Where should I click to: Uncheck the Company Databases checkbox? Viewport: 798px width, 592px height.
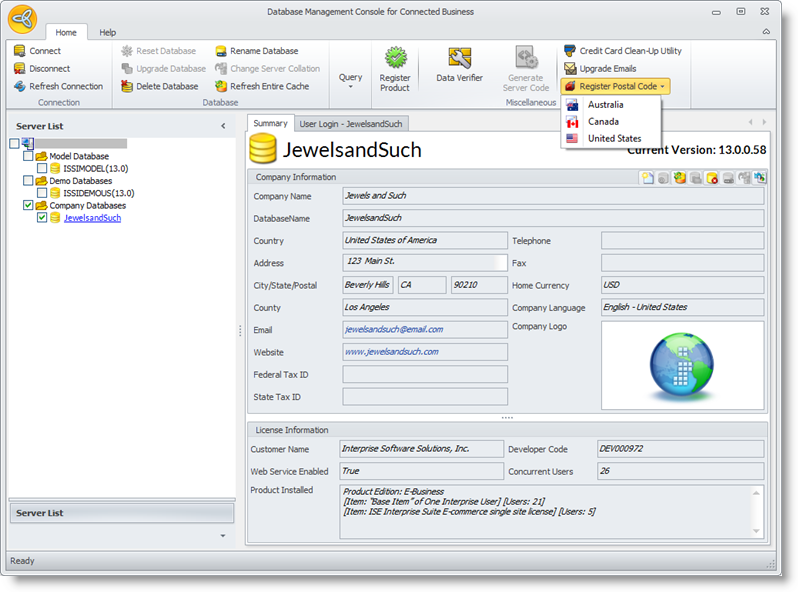pyautogui.click(x=28, y=205)
